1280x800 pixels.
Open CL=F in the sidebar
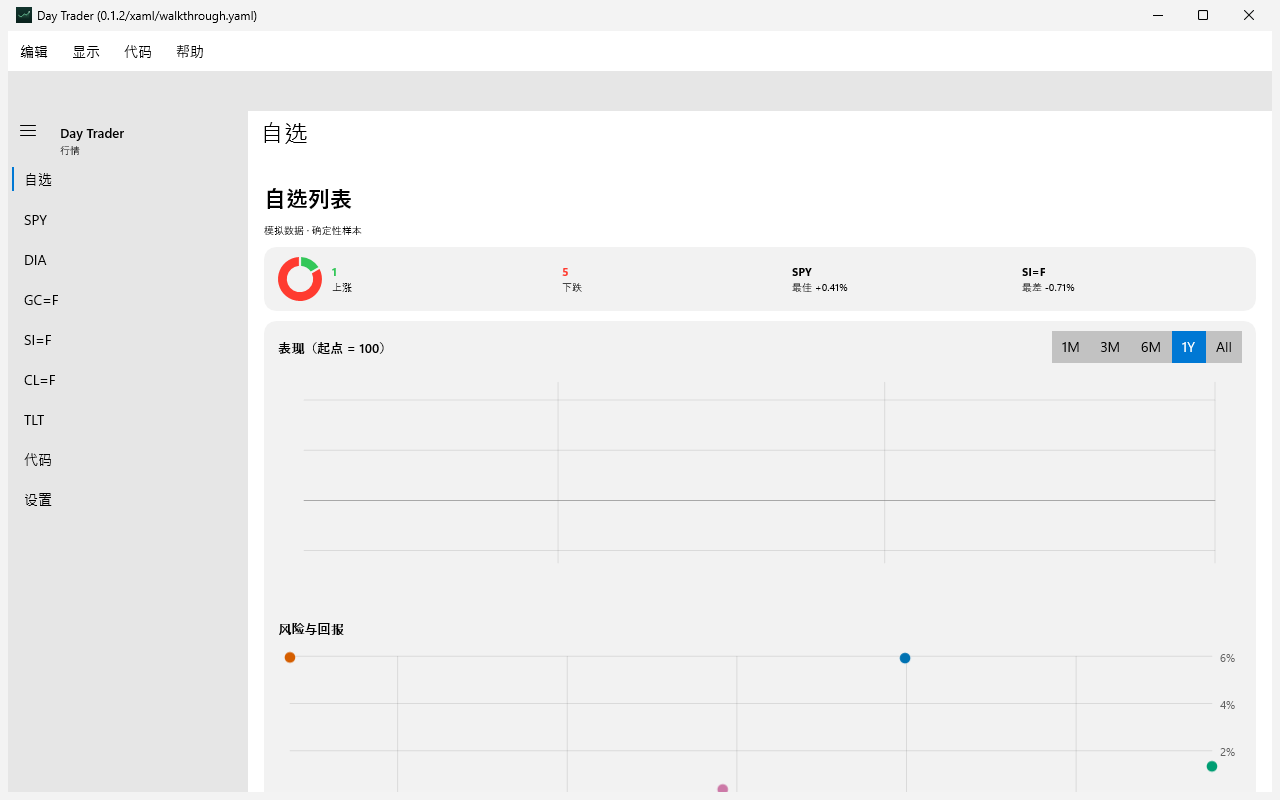pyautogui.click(x=128, y=380)
